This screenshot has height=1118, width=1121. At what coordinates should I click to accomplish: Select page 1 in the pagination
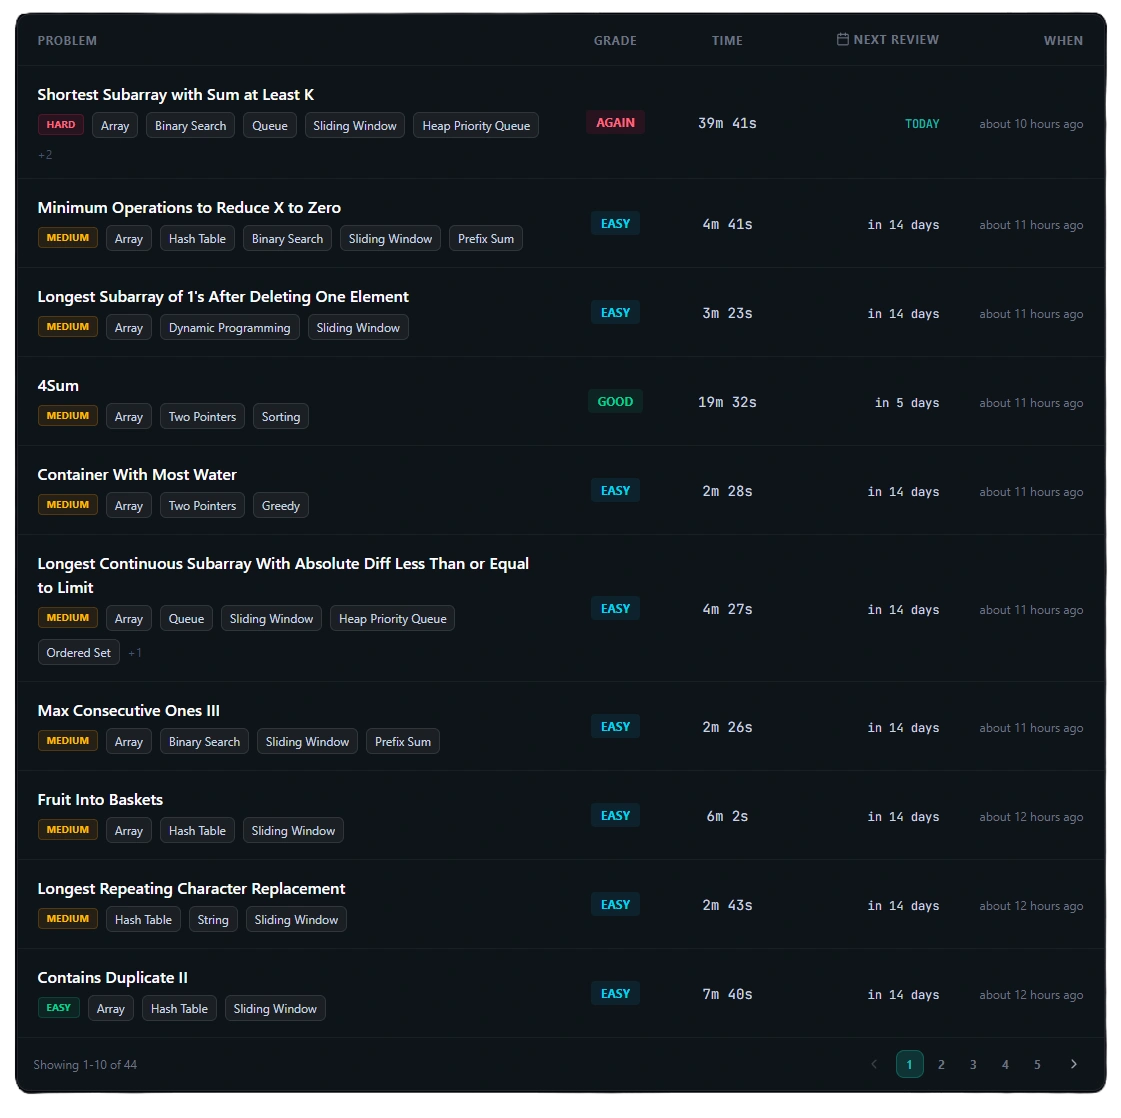(x=909, y=1064)
